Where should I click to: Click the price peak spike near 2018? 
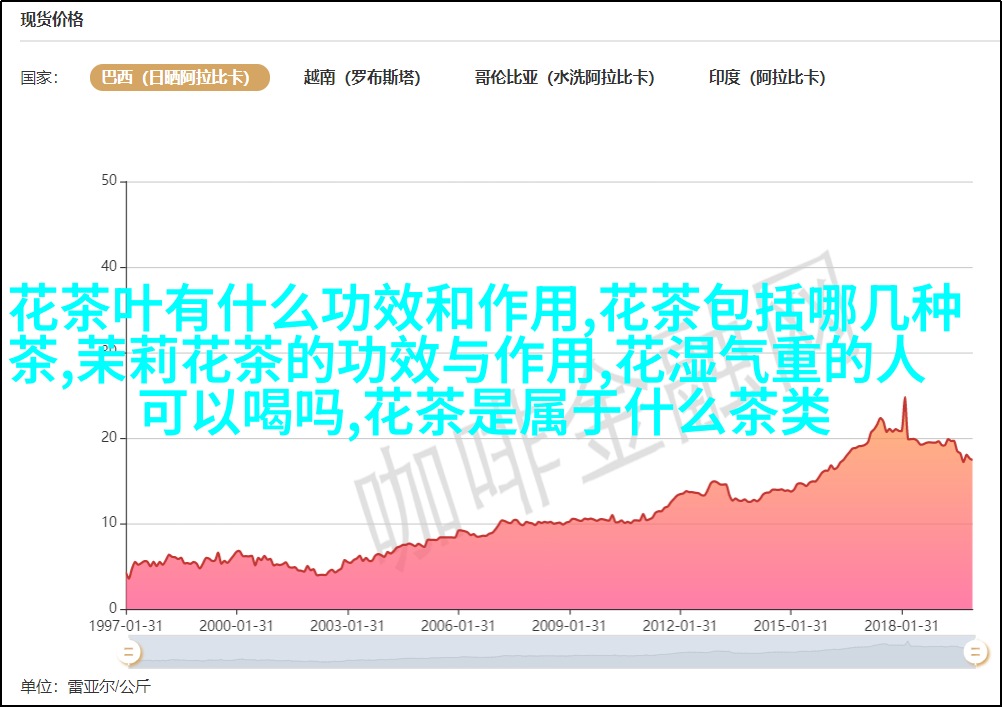coord(905,399)
